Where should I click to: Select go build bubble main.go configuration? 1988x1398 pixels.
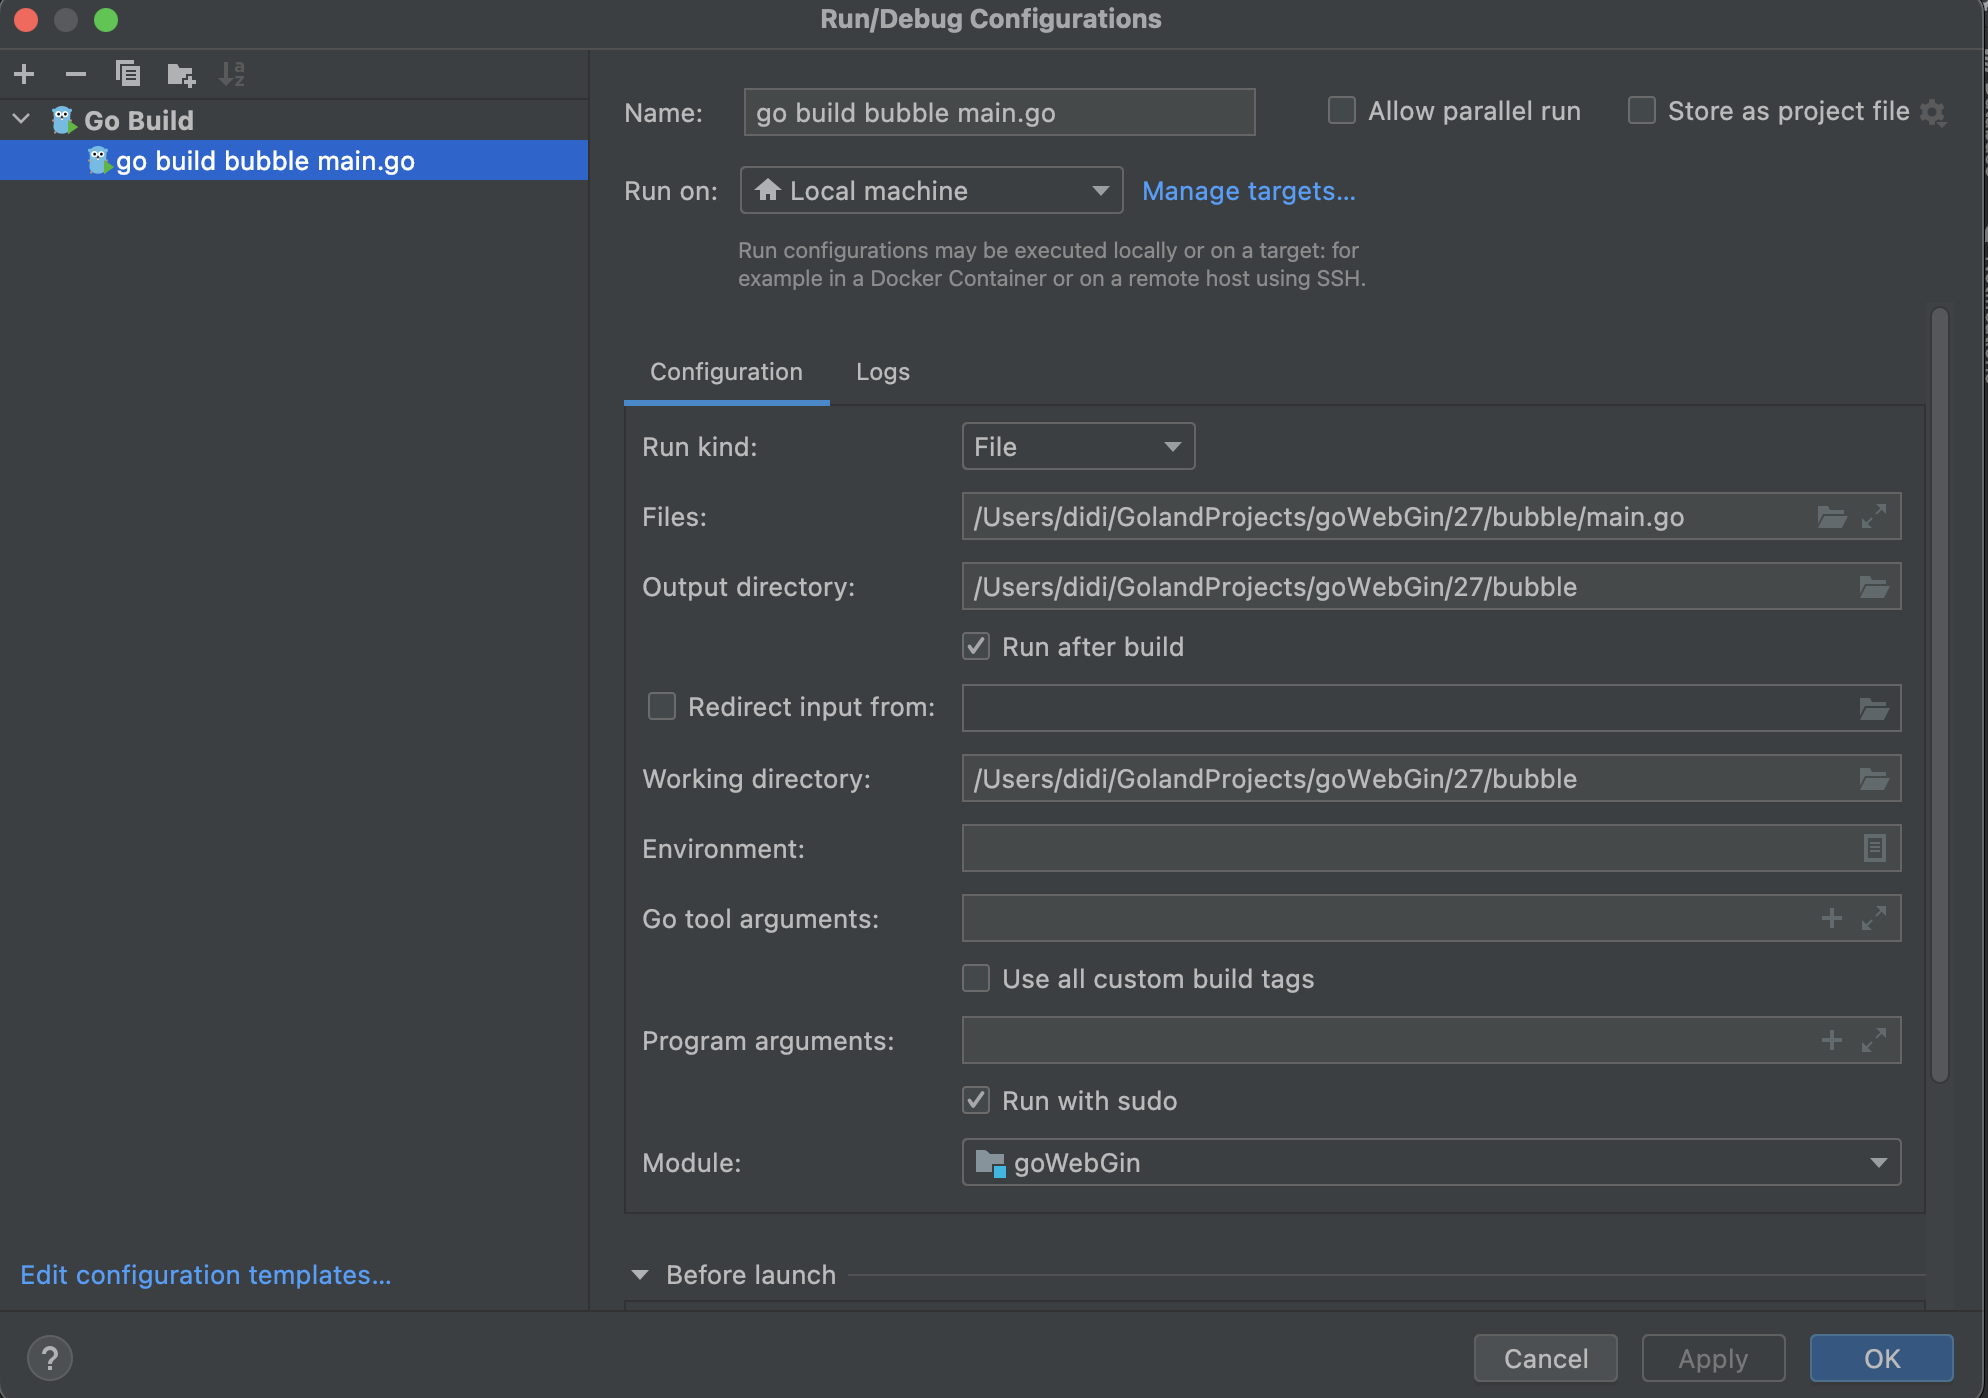pyautogui.click(x=294, y=160)
